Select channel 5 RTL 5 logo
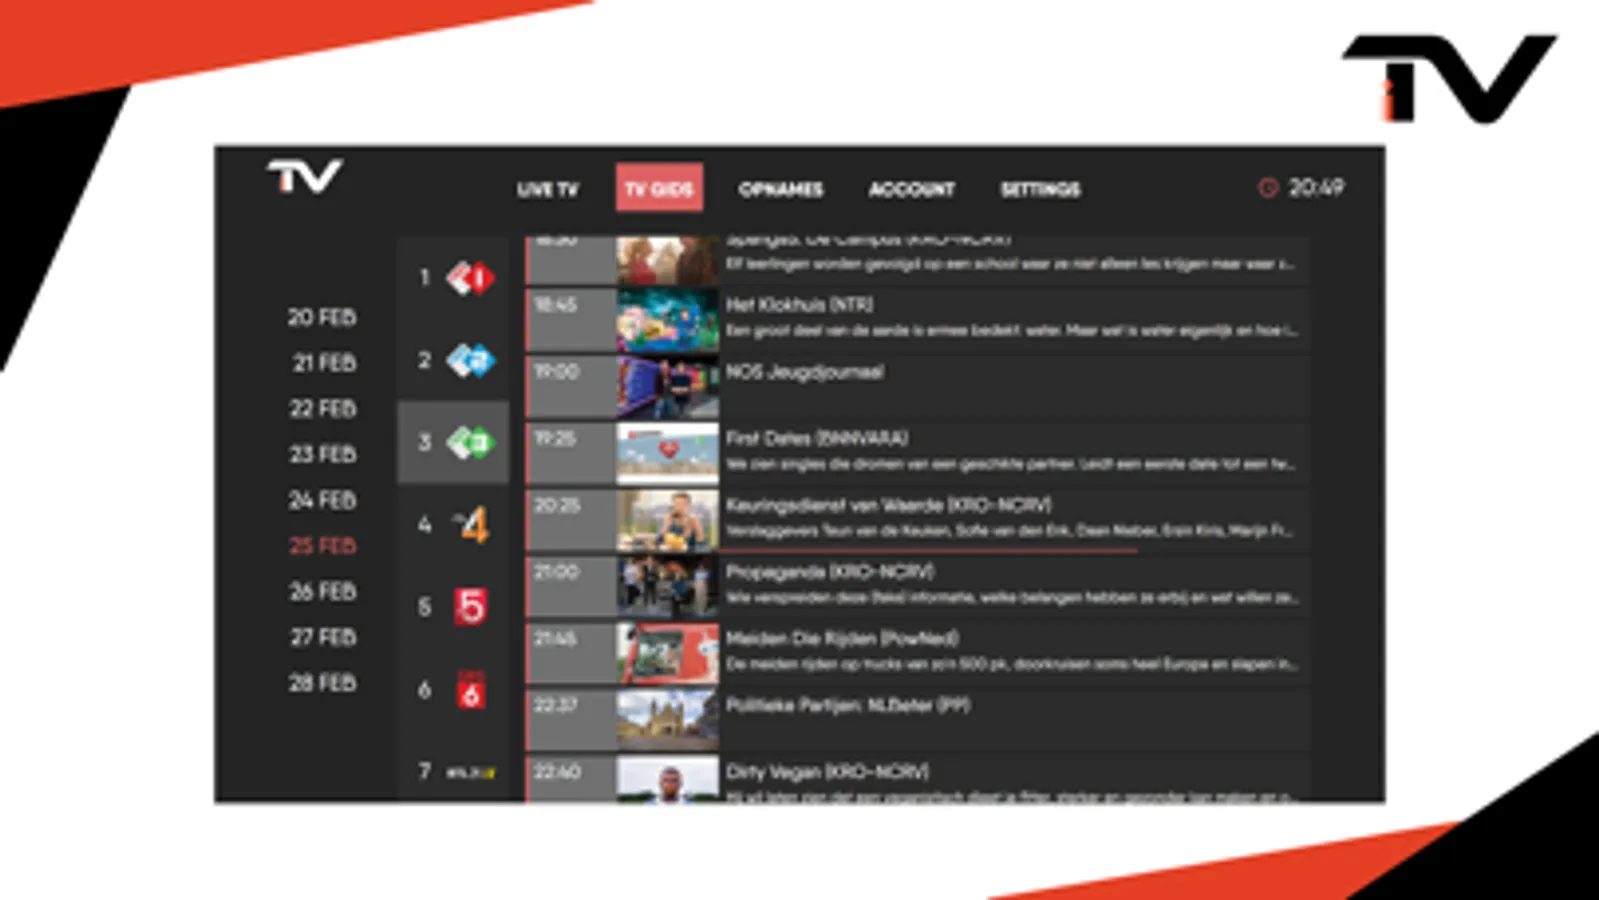The width and height of the screenshot is (1599, 900). tap(471, 606)
